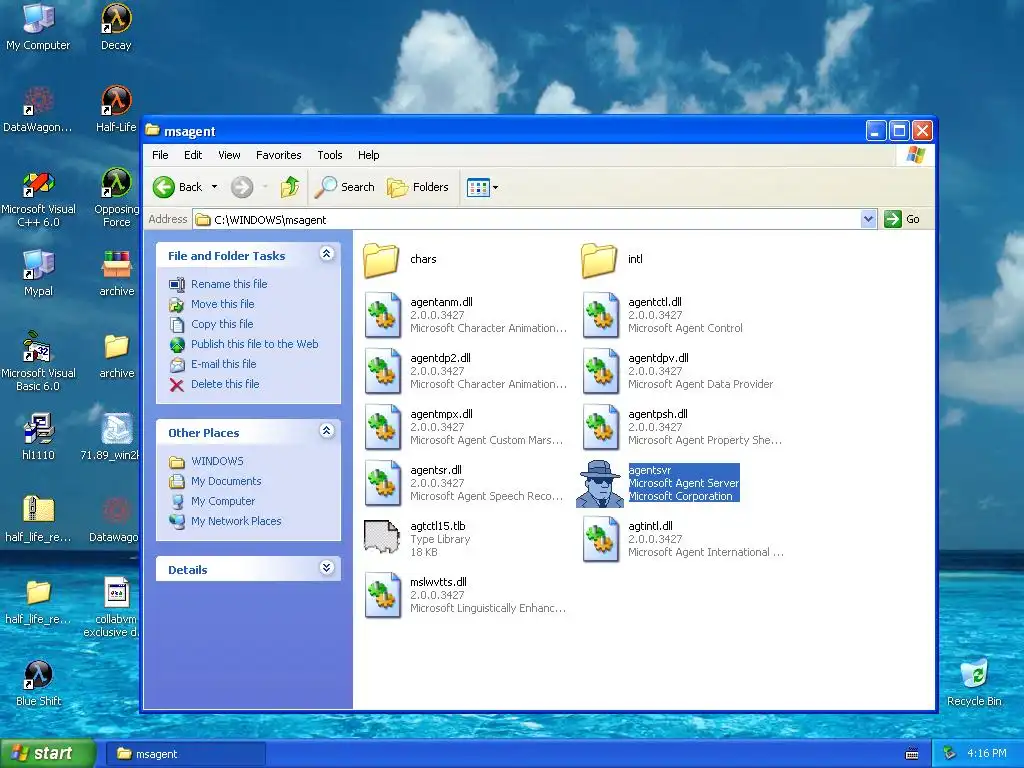
Task: Select the Decay desktop shortcut
Action: click(116, 26)
